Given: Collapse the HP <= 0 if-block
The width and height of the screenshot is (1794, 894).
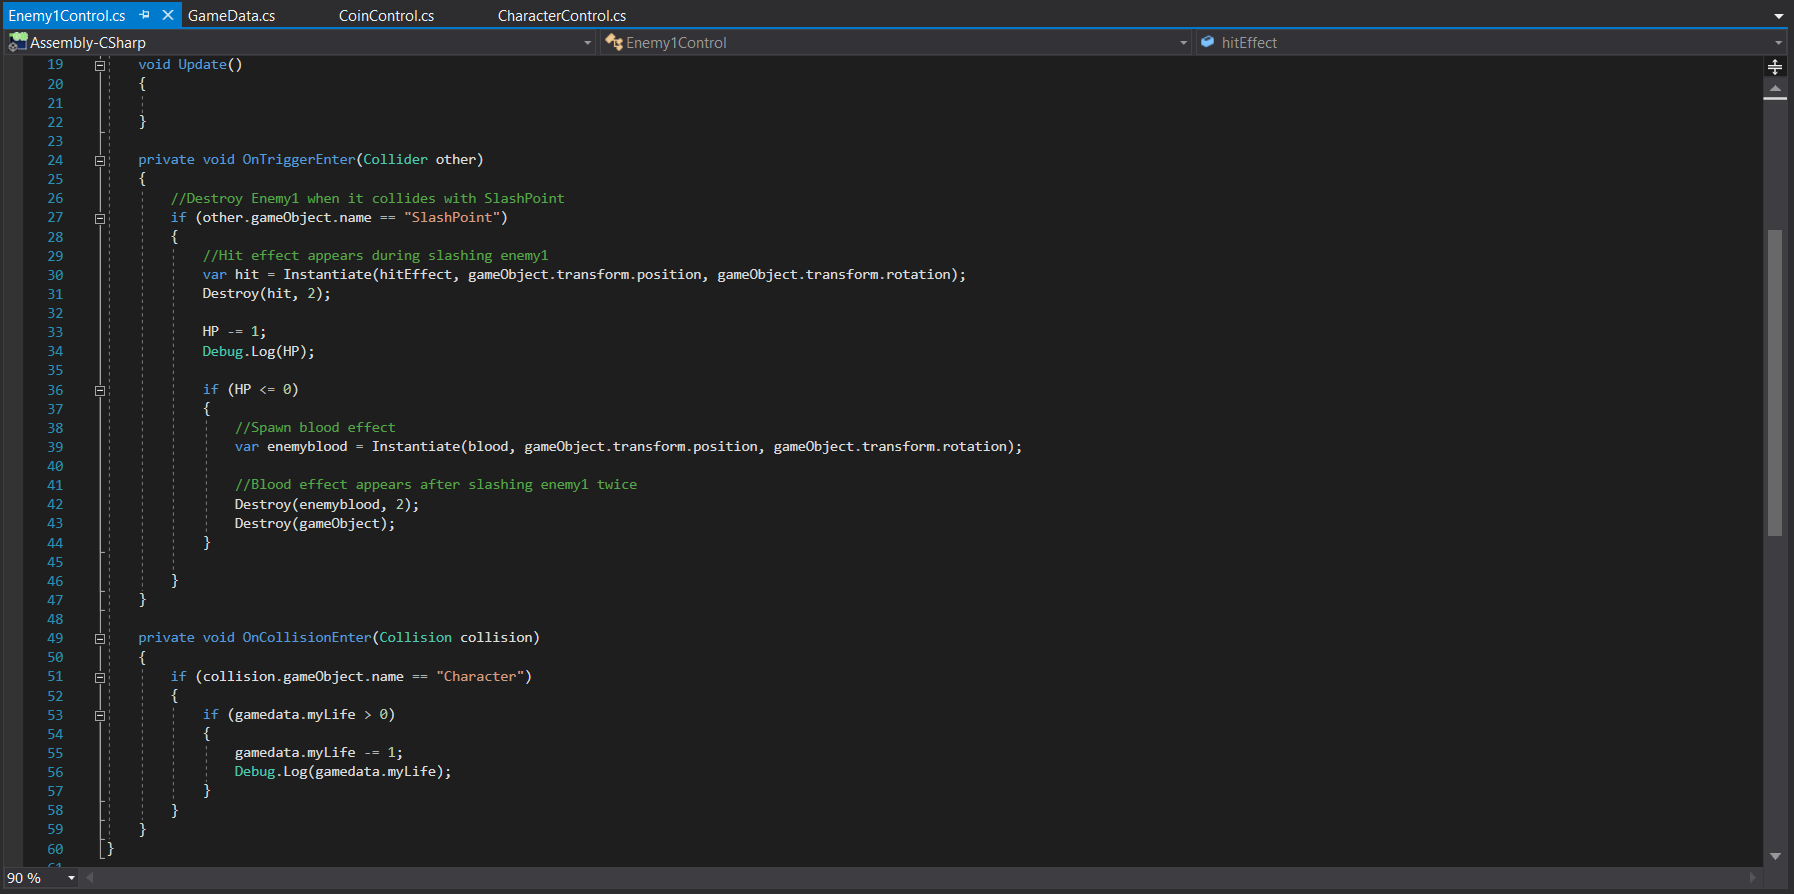Looking at the screenshot, I should click(x=100, y=390).
